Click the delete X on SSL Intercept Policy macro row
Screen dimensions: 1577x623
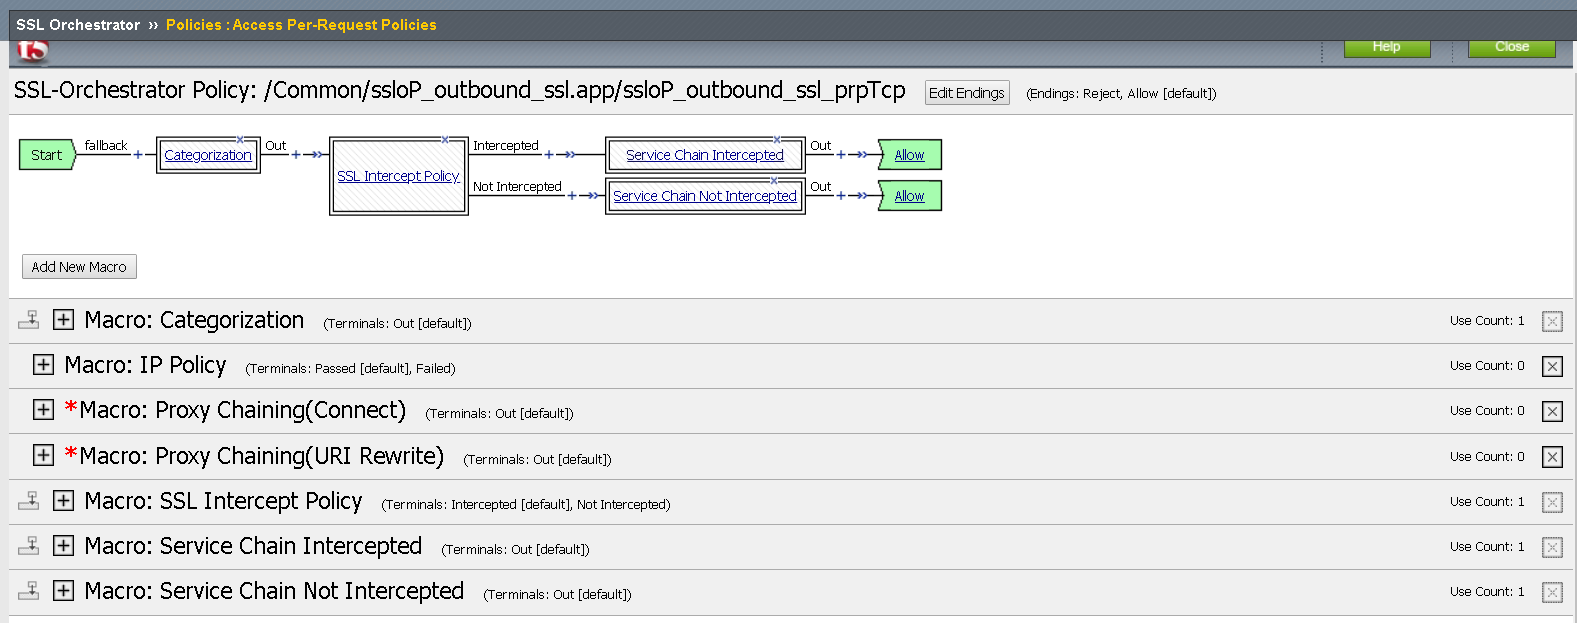pyautogui.click(x=1552, y=502)
